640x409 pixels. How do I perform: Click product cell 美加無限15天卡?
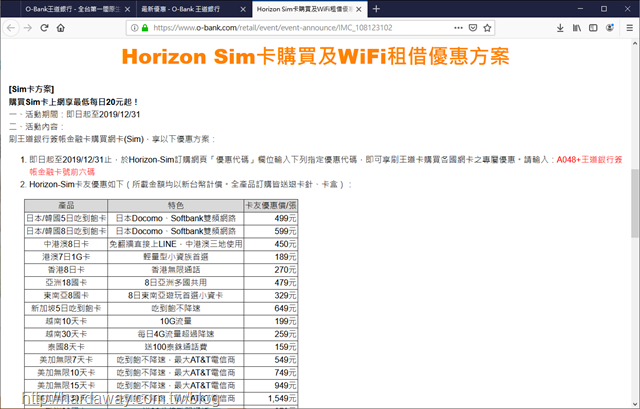coord(66,385)
